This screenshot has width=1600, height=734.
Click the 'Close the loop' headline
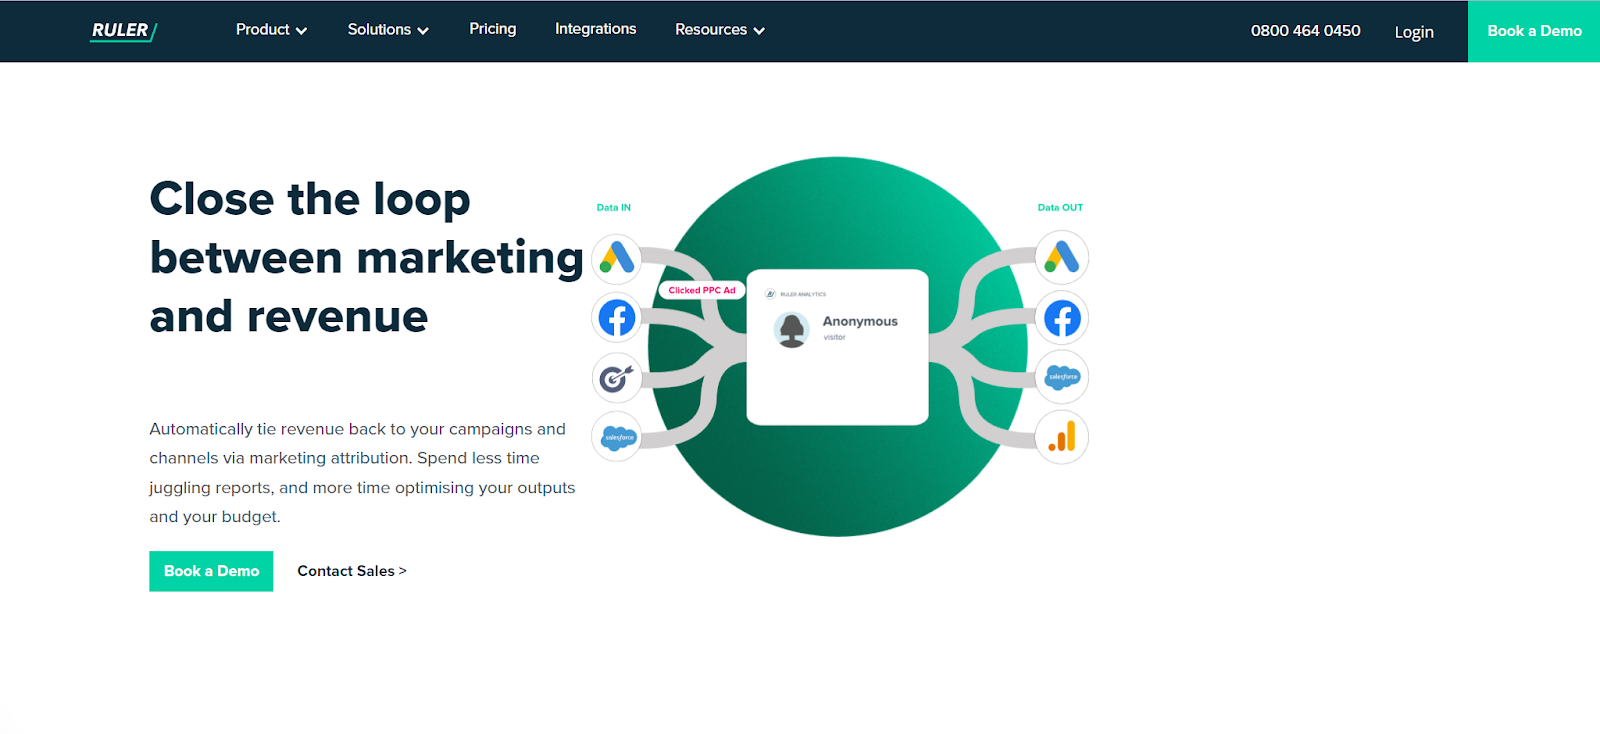366,257
